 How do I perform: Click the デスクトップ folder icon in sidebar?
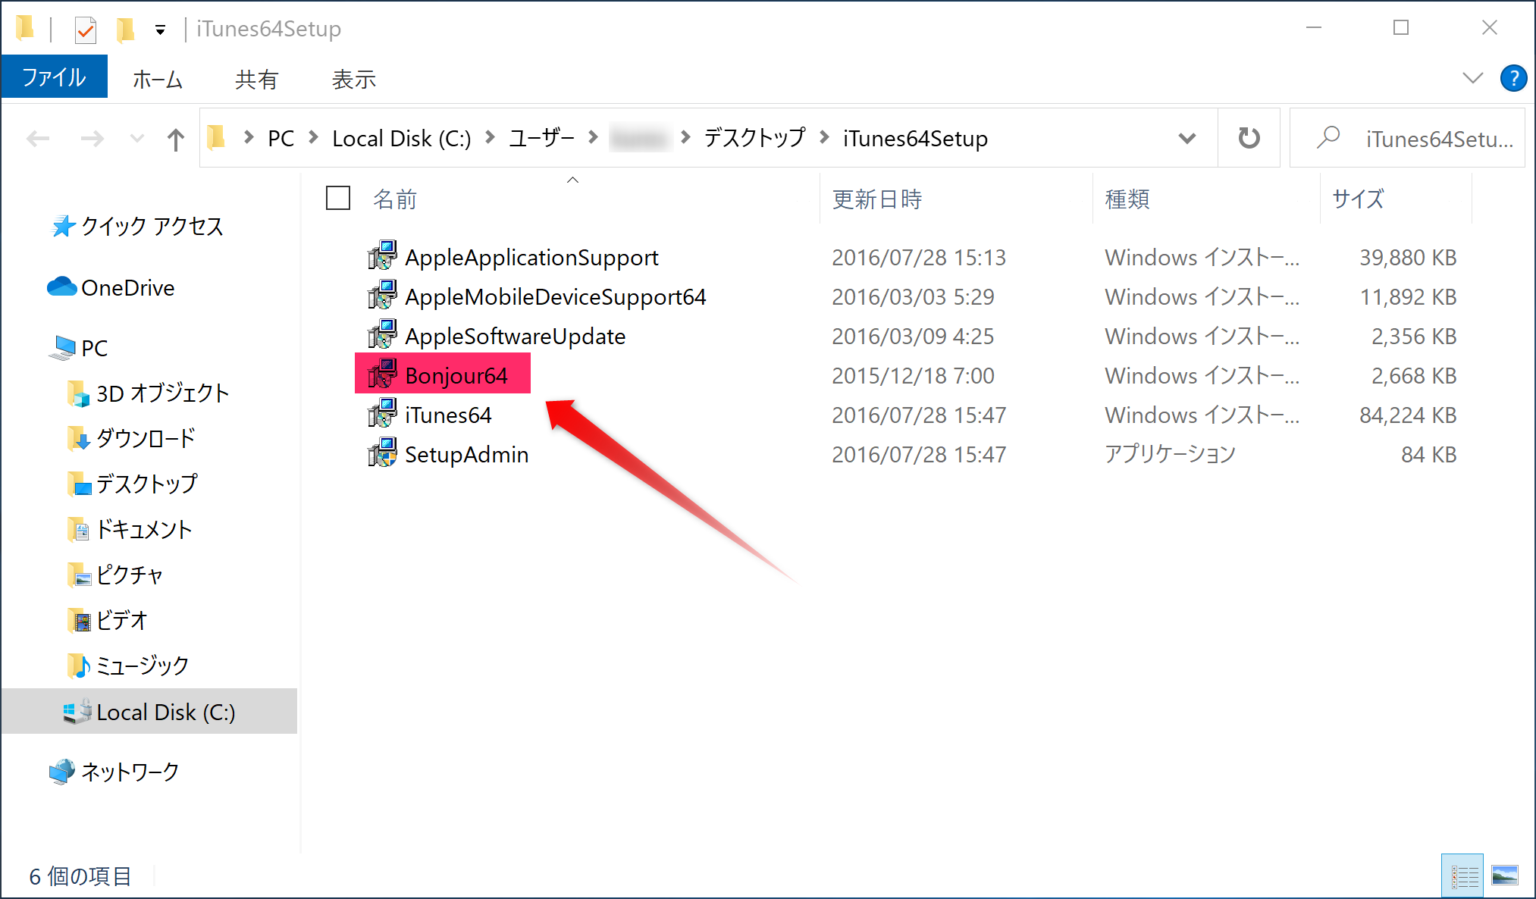coord(79,484)
